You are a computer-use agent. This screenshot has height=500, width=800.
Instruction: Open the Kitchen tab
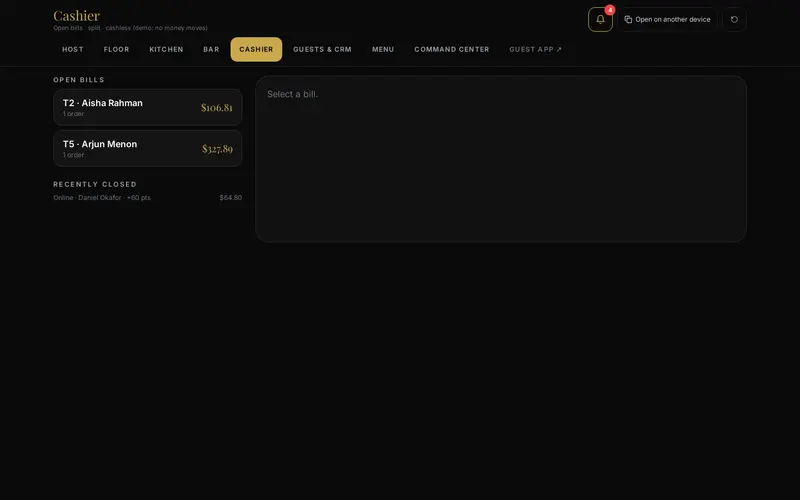point(166,49)
